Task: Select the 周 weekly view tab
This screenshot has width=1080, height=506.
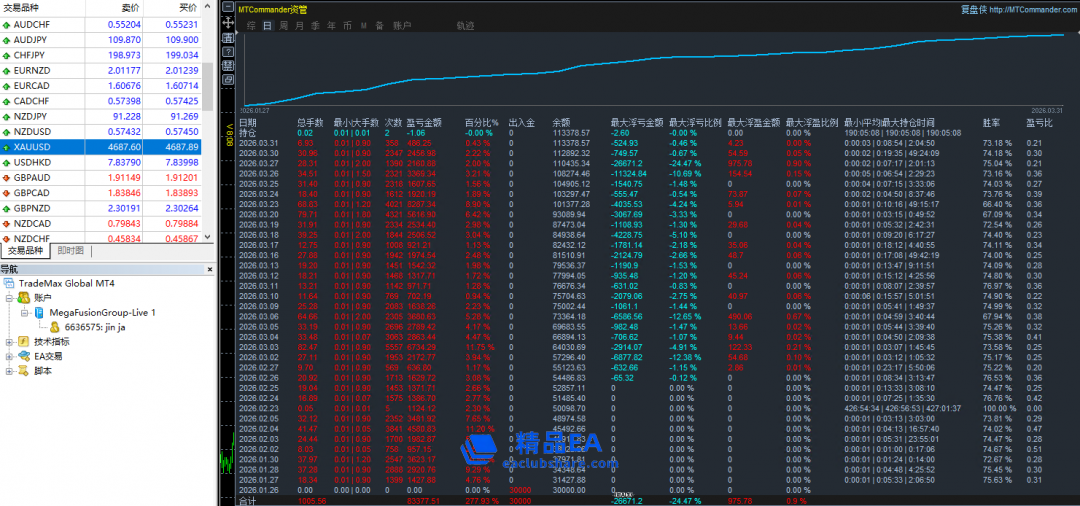Action: click(284, 24)
